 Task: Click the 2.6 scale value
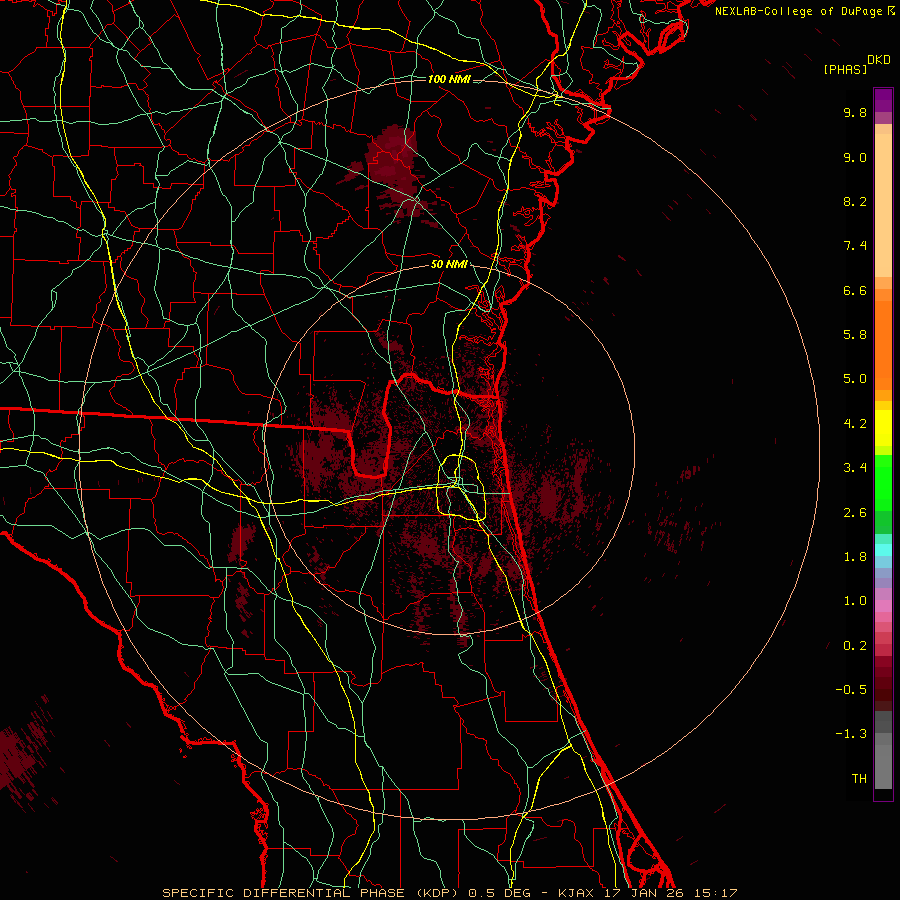point(855,513)
